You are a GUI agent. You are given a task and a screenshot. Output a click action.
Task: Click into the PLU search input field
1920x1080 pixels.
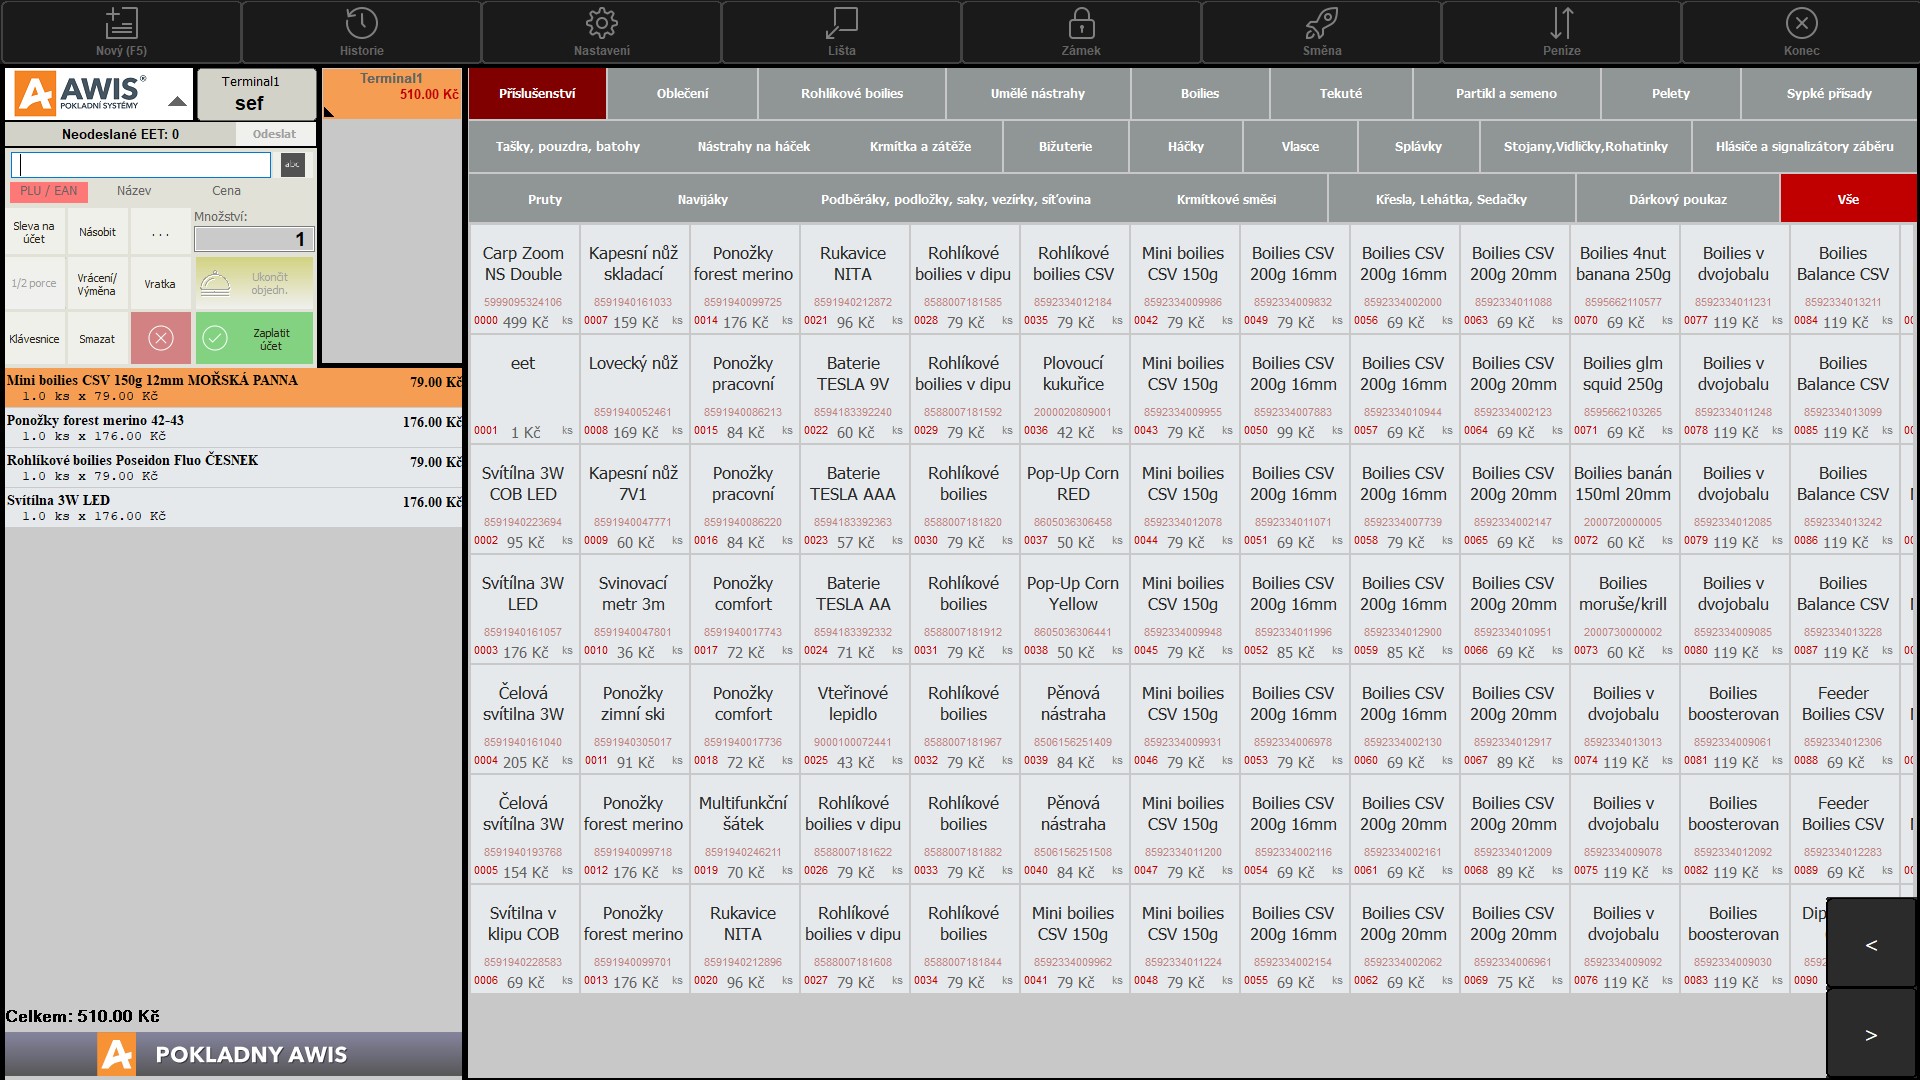(141, 165)
